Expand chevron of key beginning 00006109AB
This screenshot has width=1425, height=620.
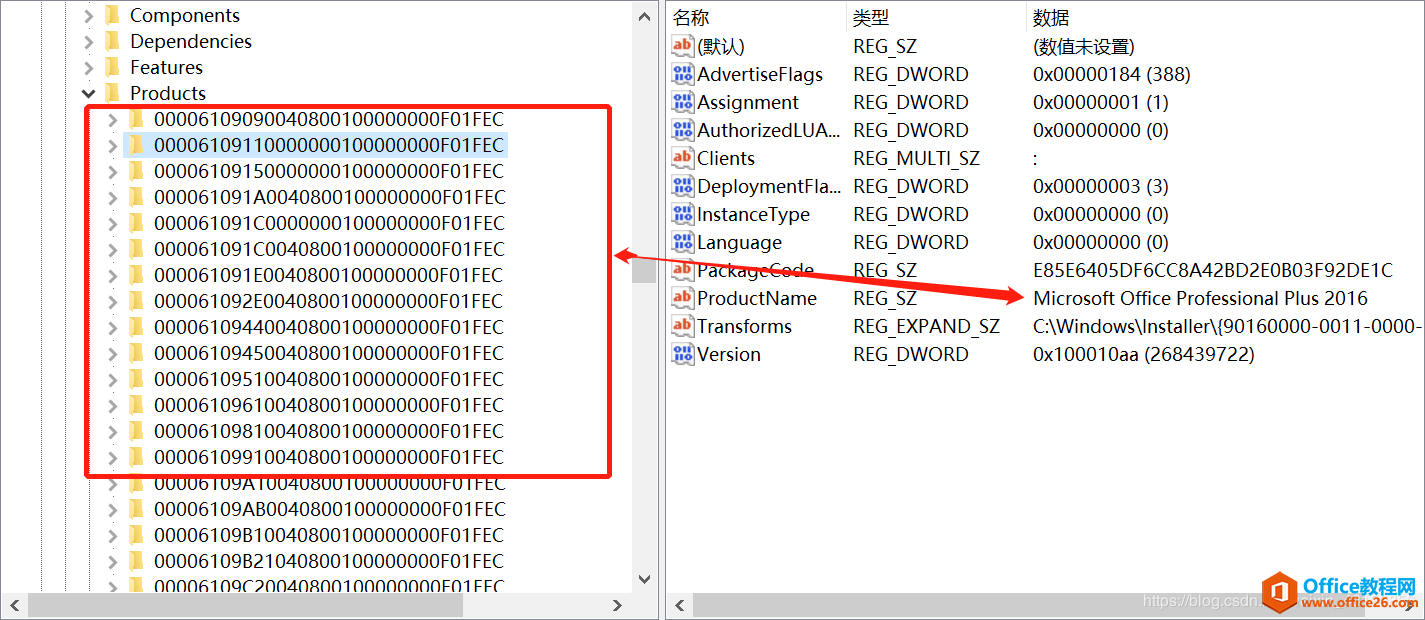click(112, 509)
